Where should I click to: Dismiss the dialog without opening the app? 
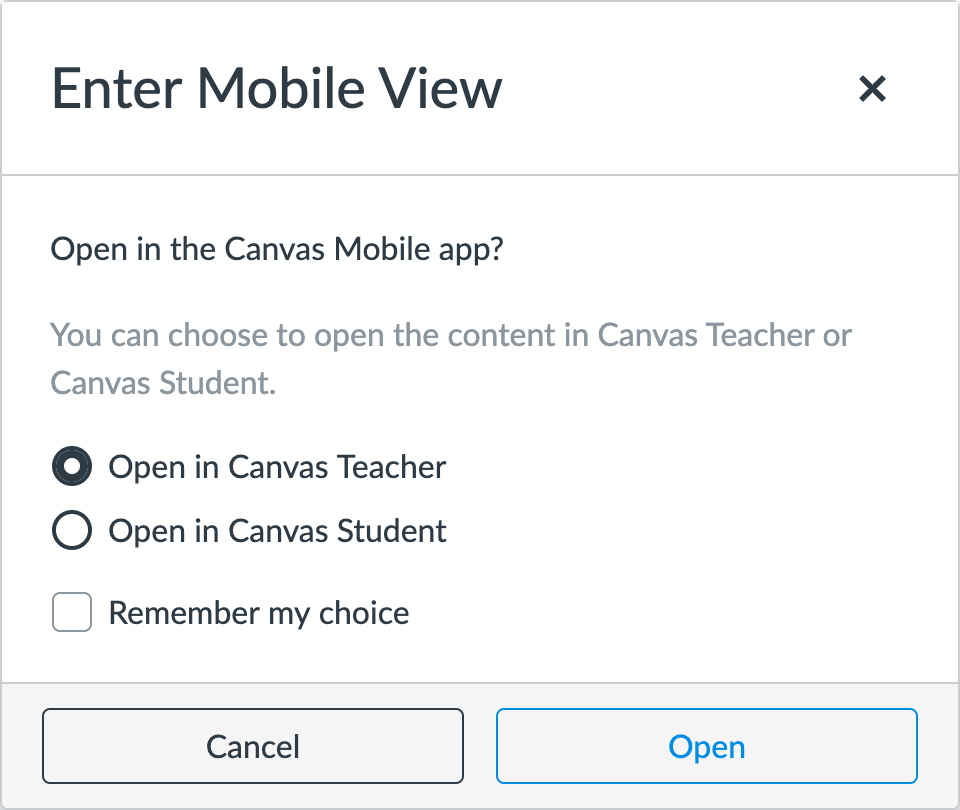pos(252,746)
